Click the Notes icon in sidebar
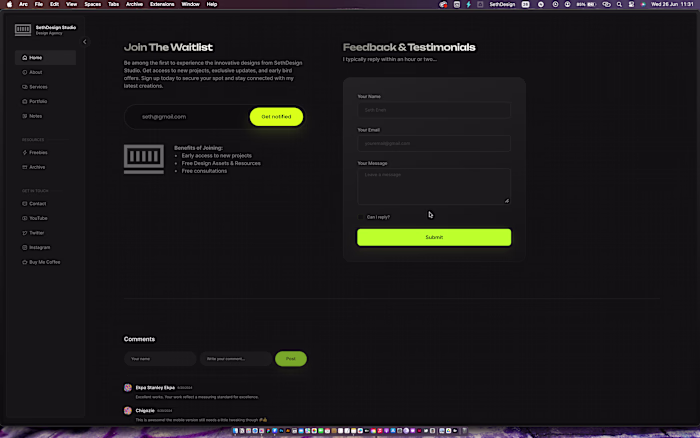 click(x=25, y=116)
